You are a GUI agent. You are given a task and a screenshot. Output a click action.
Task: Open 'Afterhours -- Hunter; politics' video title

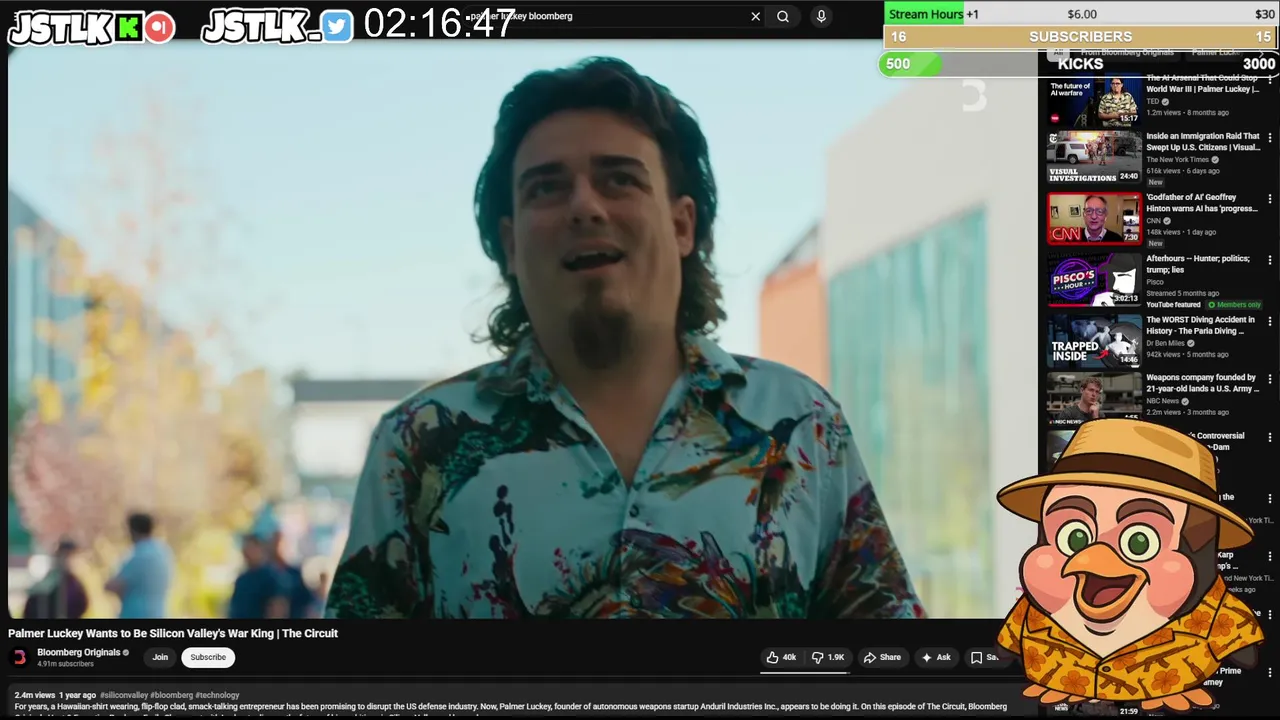tap(1198, 264)
